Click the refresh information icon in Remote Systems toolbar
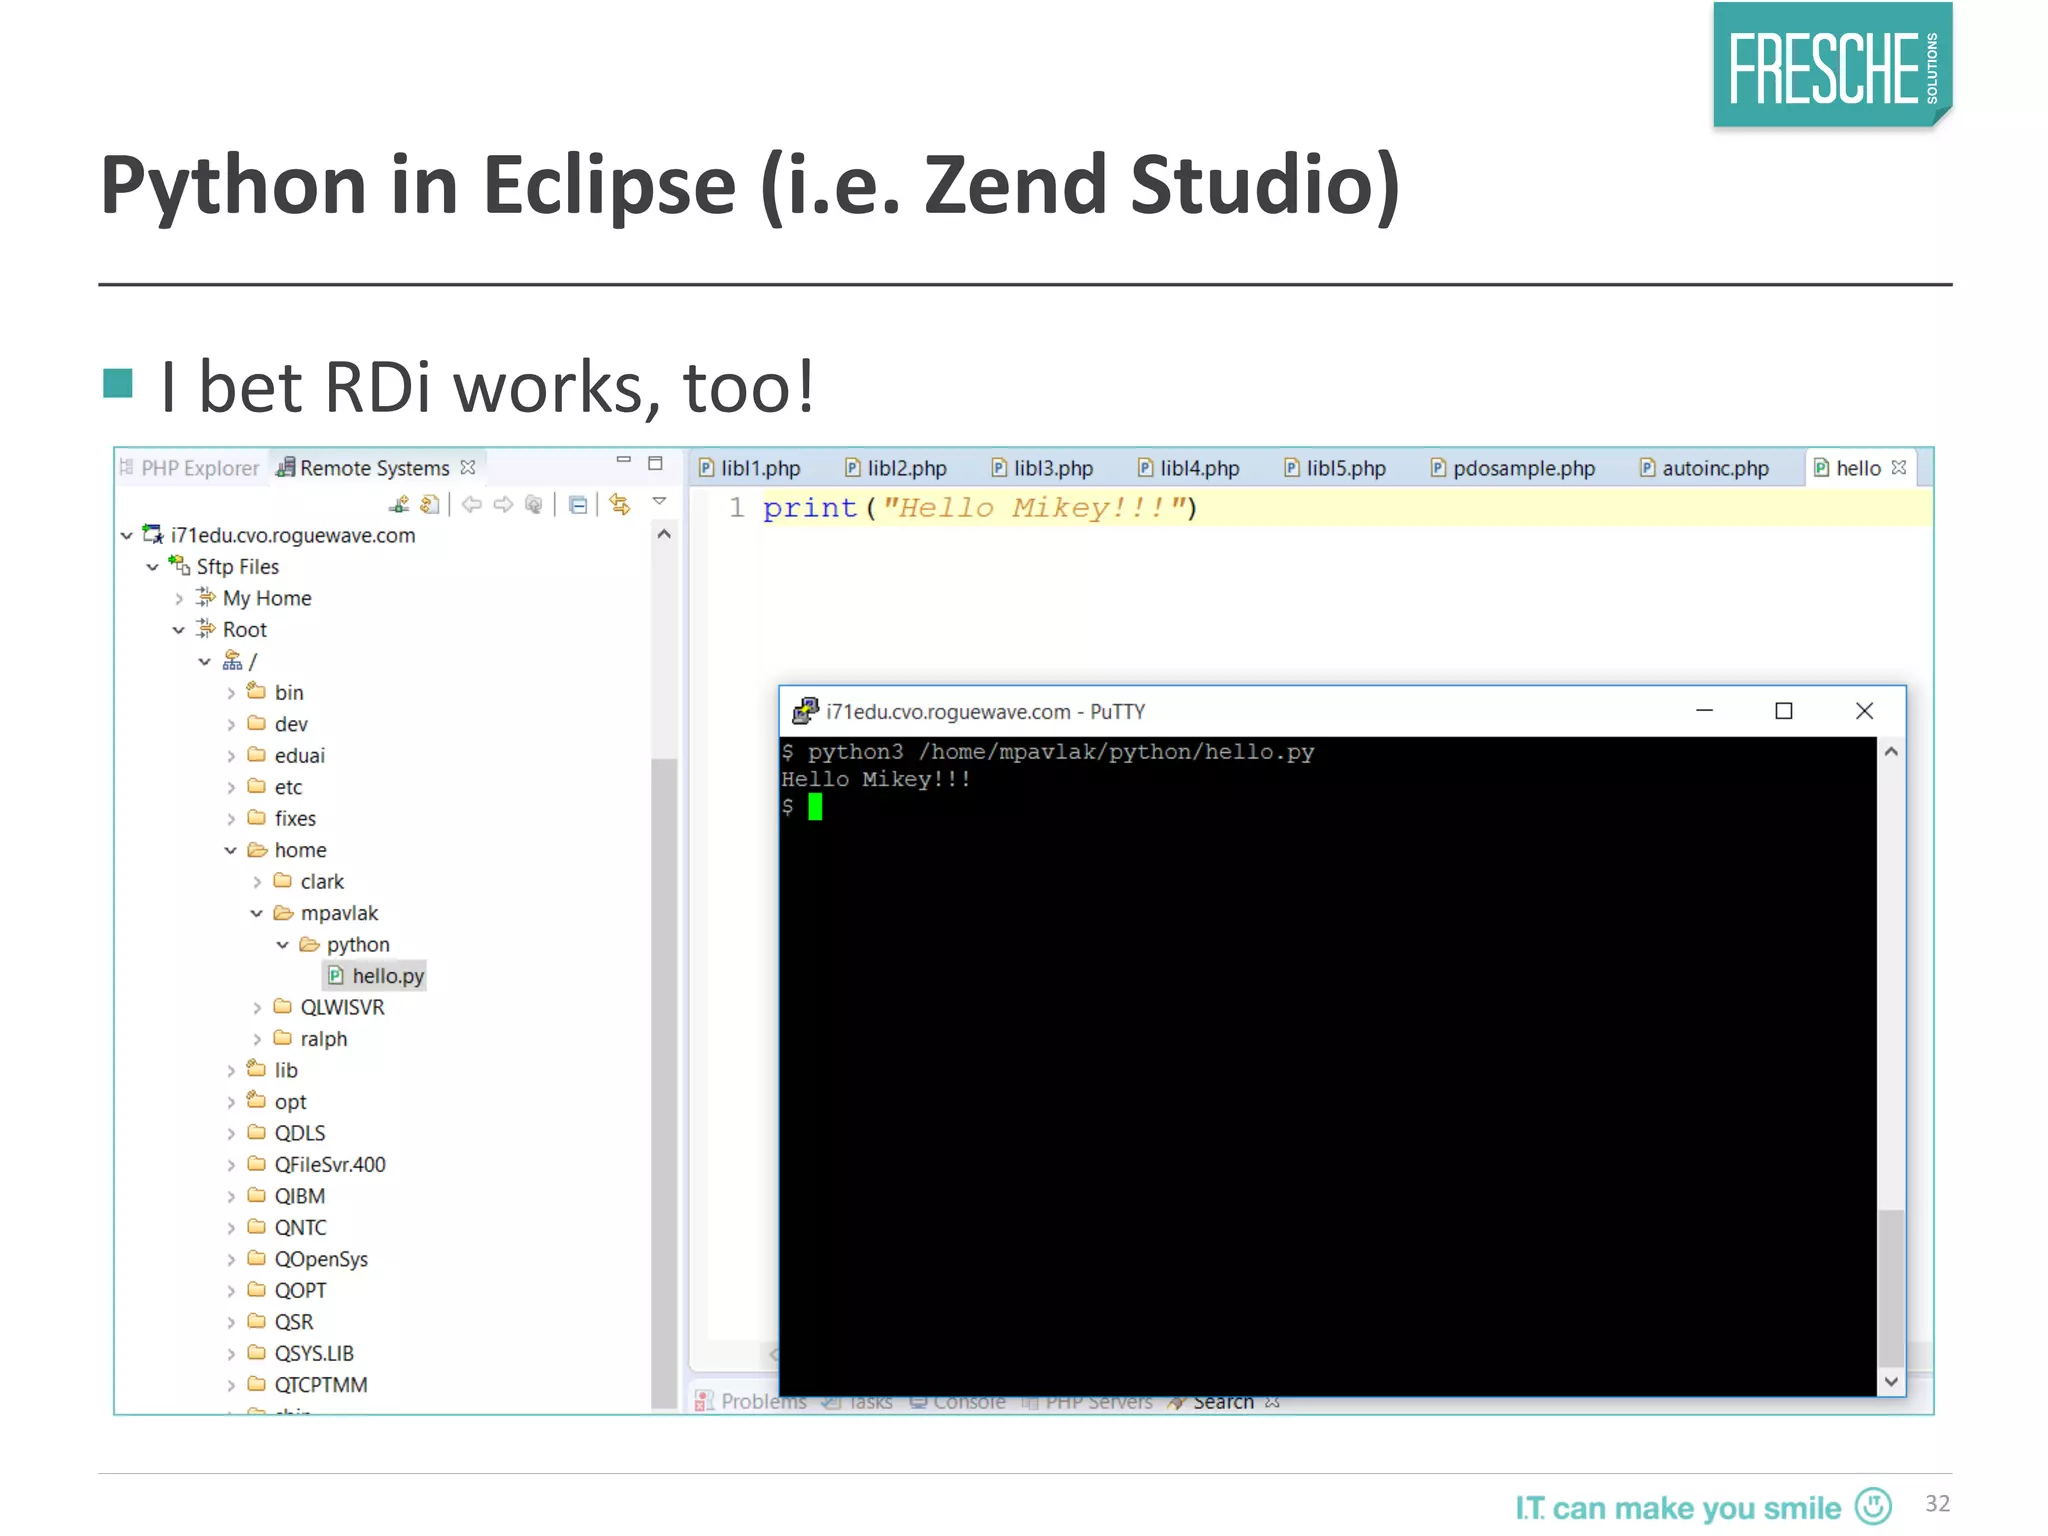 point(430,504)
